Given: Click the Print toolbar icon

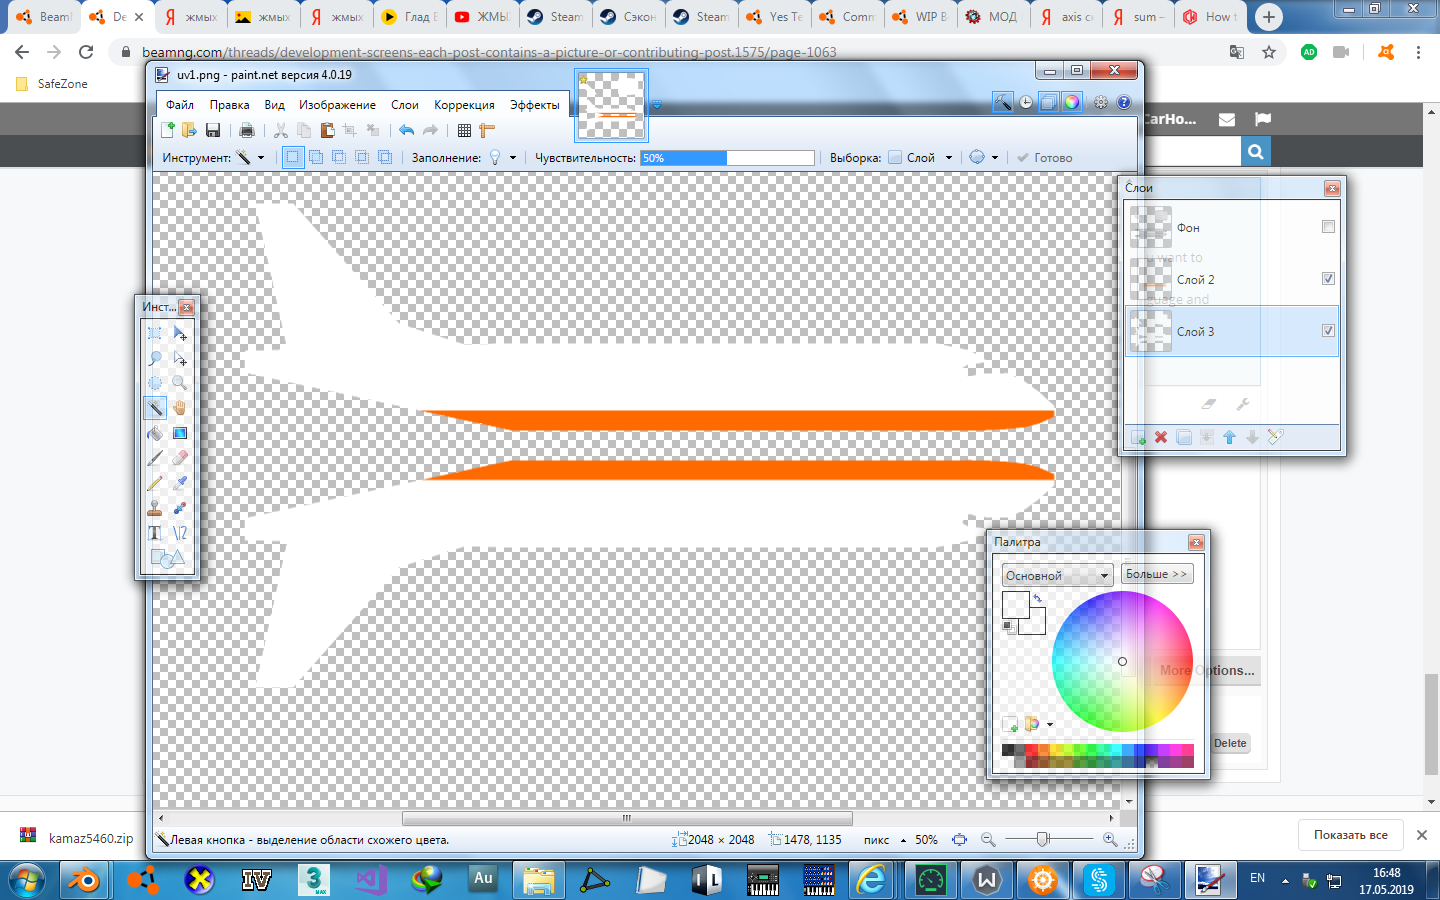Looking at the screenshot, I should [247, 130].
